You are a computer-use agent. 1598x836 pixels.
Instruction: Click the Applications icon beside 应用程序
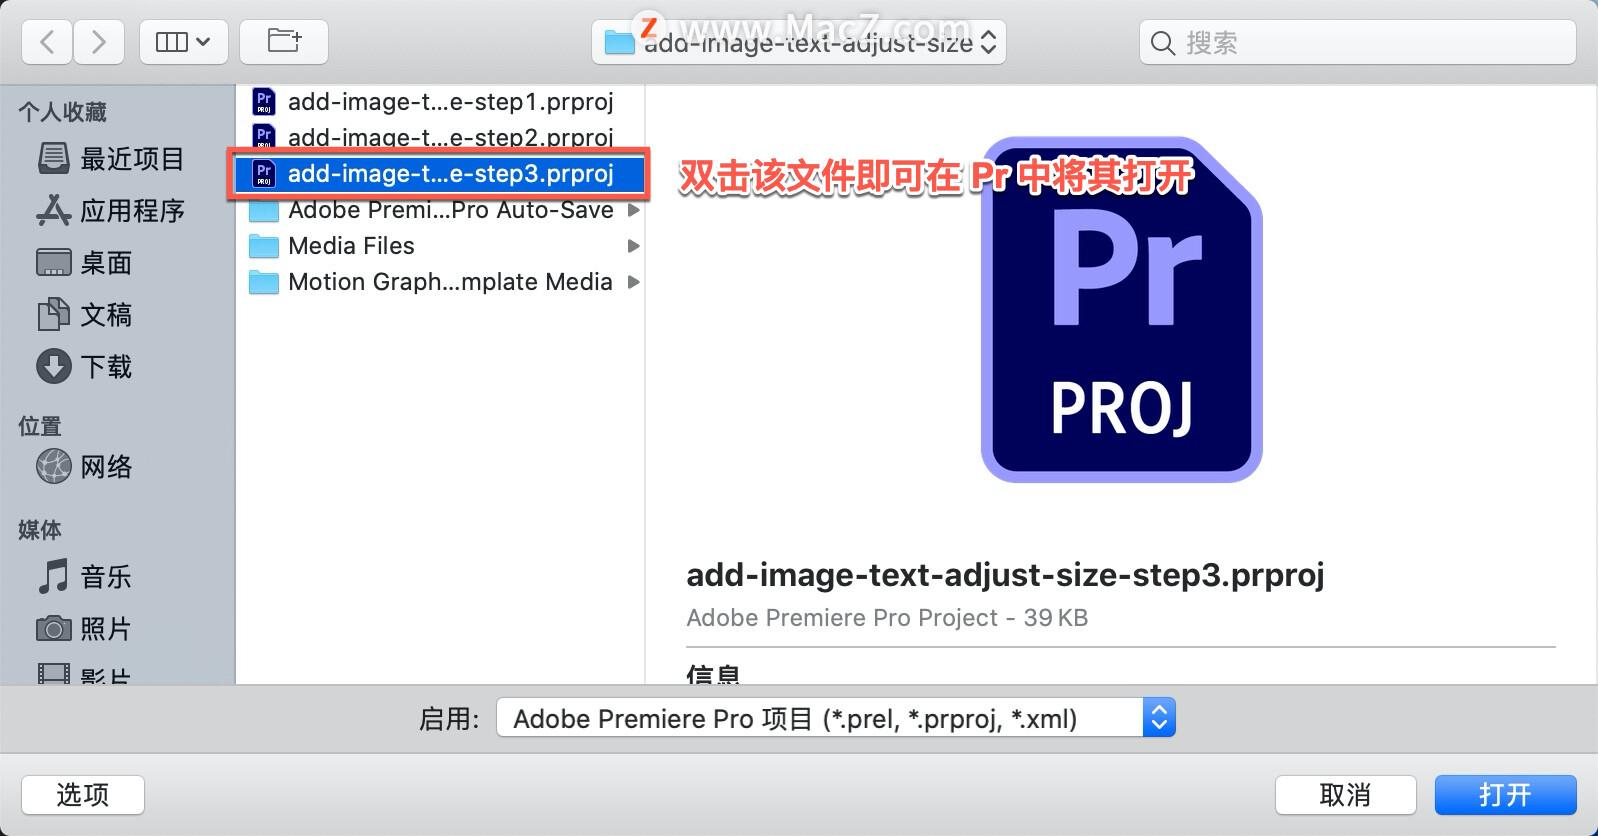(x=54, y=211)
